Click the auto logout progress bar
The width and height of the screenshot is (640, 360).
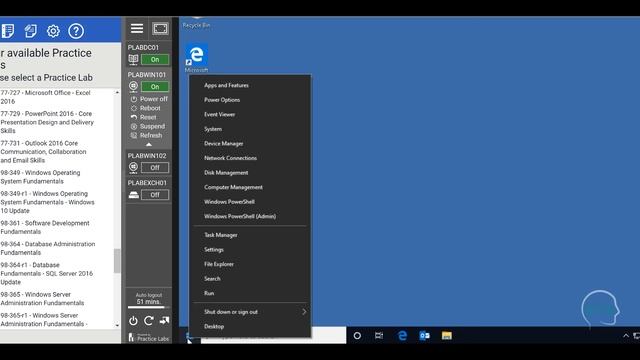click(x=149, y=307)
